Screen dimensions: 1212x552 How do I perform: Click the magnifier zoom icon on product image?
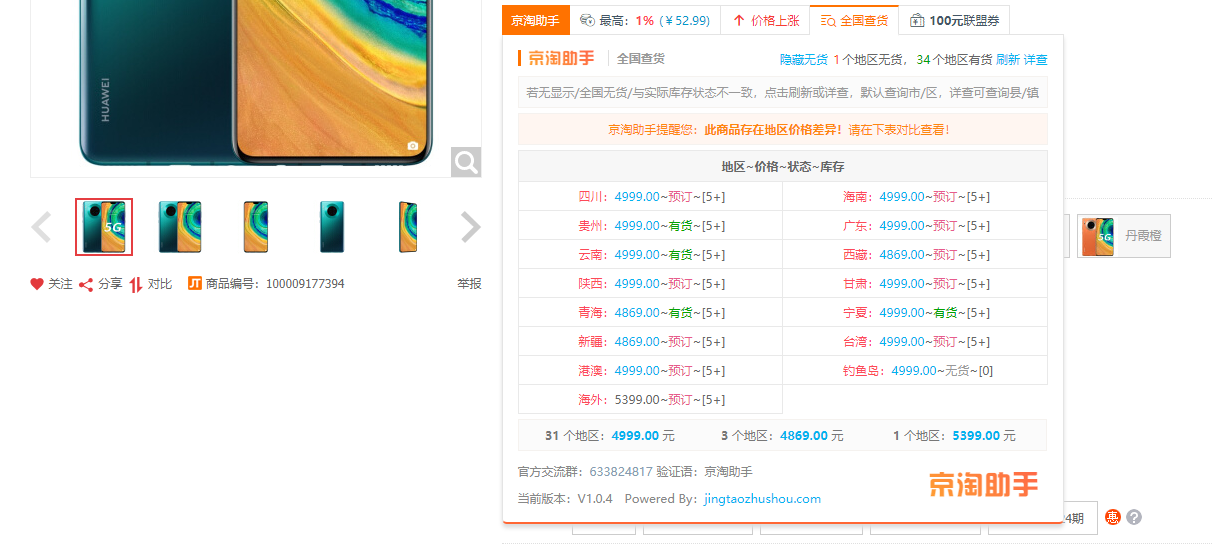[x=466, y=161]
